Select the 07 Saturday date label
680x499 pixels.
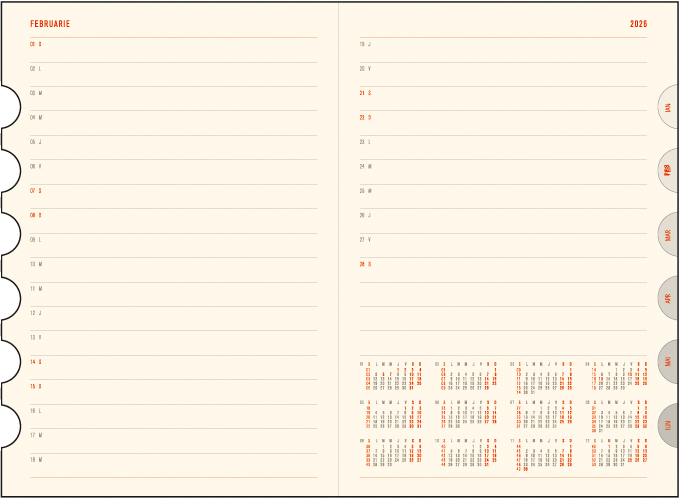point(36,190)
